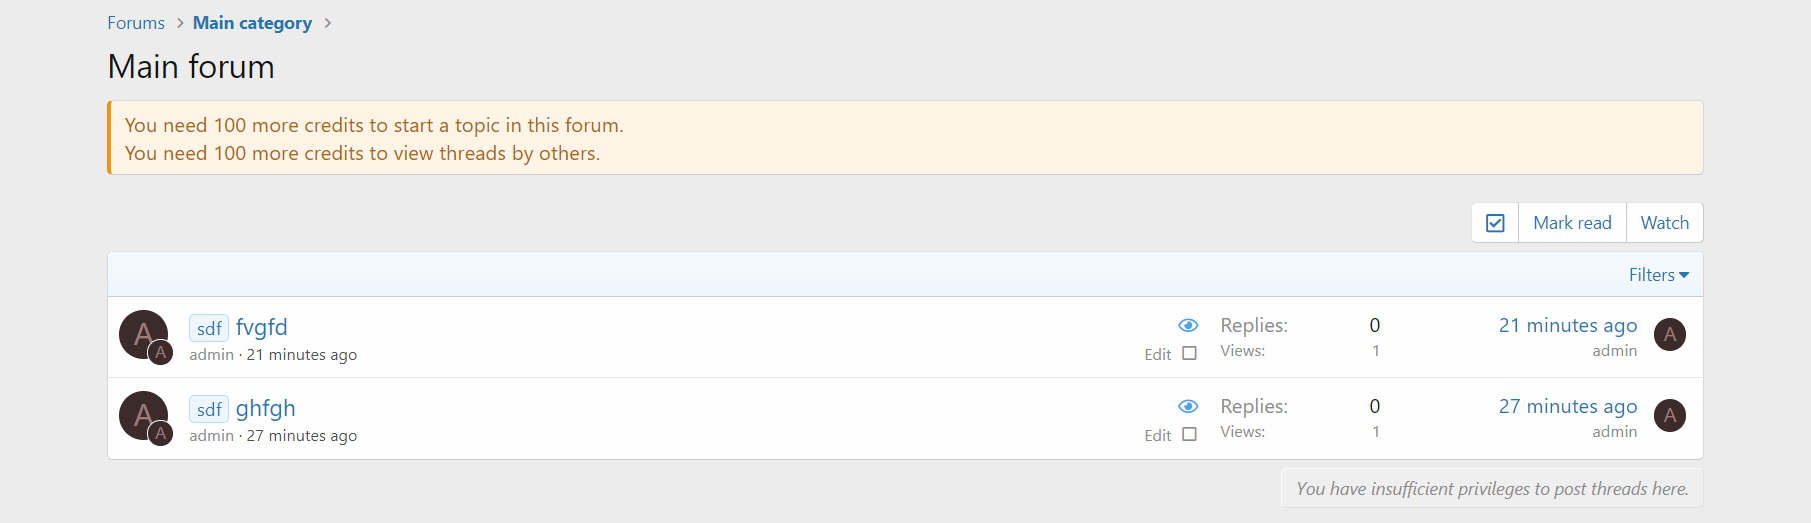Open admin avatar beside fvgfd thread title
1811x523 pixels.
point(143,334)
